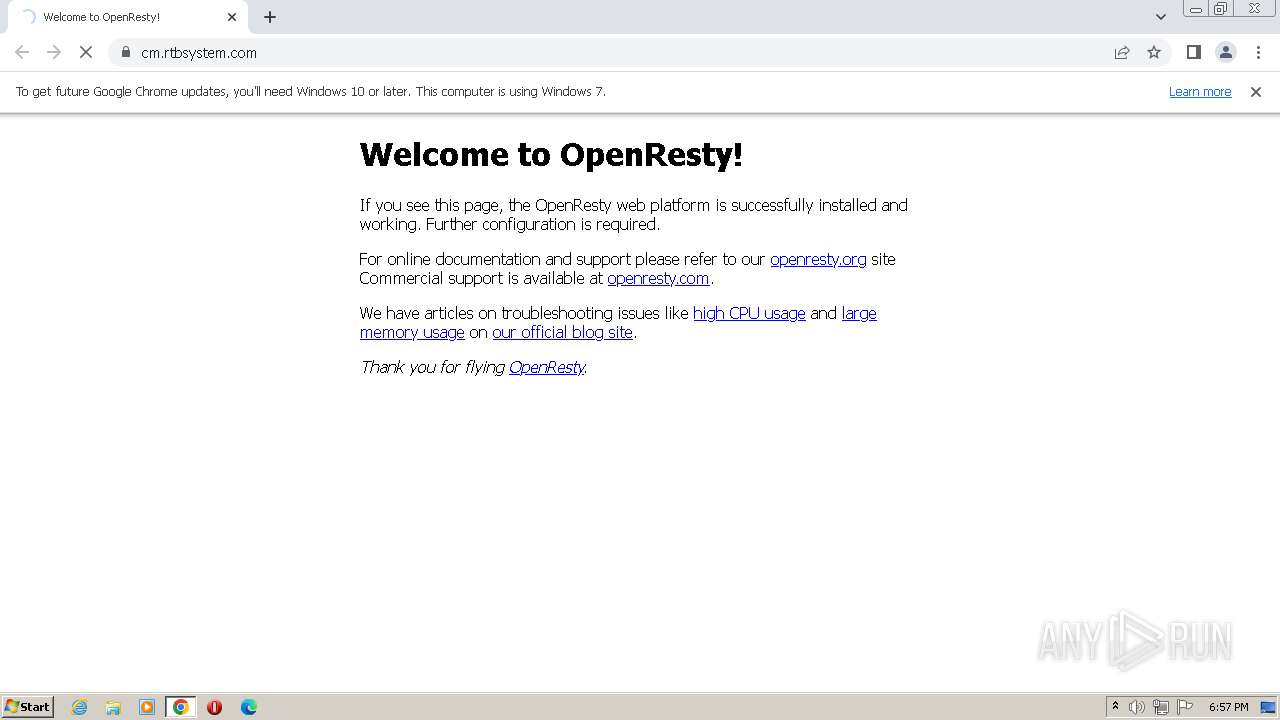Launch Microsoft Edge from the taskbar
Viewport: 1280px width, 720px height.
[x=249, y=707]
